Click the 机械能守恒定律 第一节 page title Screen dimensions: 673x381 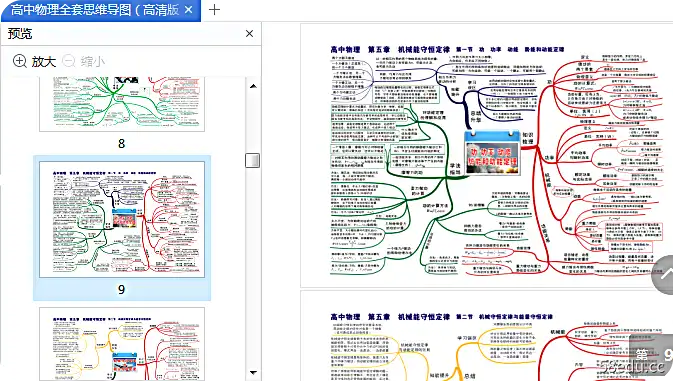click(x=447, y=49)
